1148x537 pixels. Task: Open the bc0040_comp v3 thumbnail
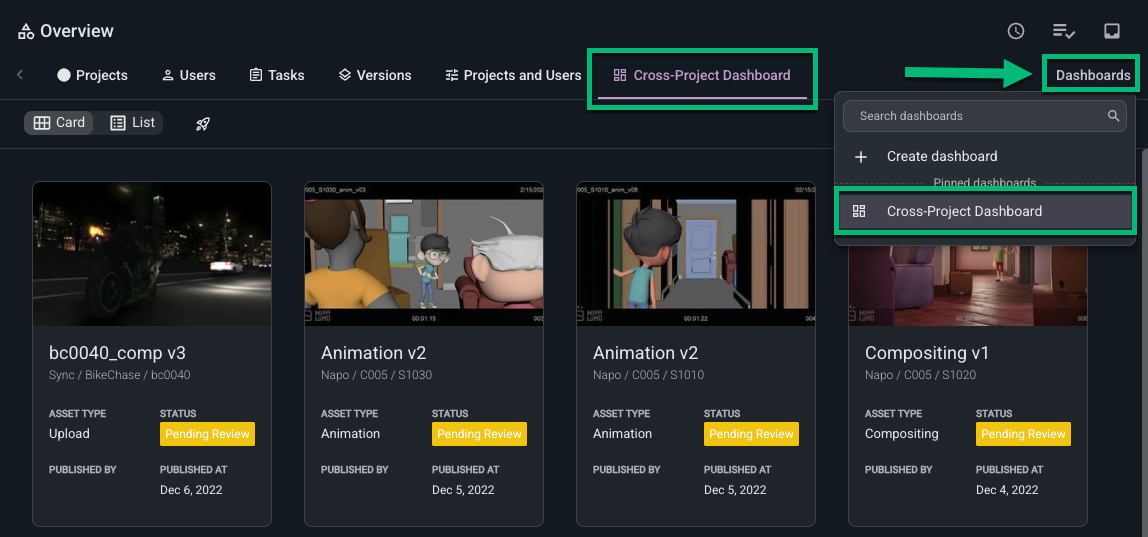coord(152,253)
